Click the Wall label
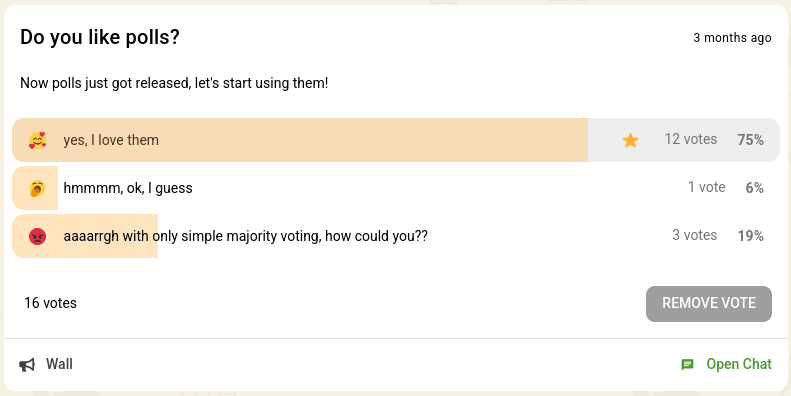This screenshot has width=791, height=396. (x=60, y=364)
